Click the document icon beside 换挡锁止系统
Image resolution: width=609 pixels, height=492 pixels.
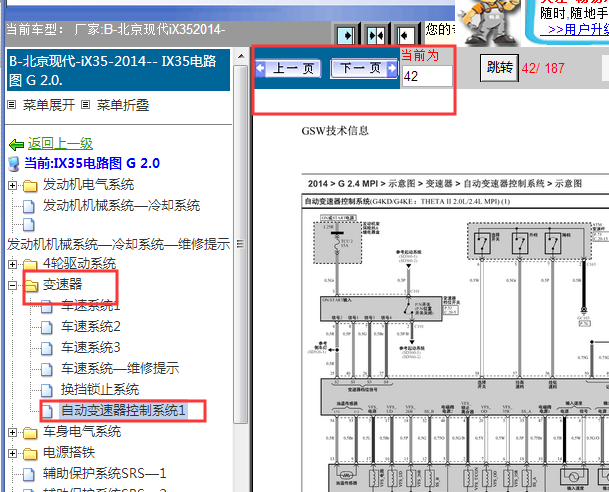tap(47, 390)
